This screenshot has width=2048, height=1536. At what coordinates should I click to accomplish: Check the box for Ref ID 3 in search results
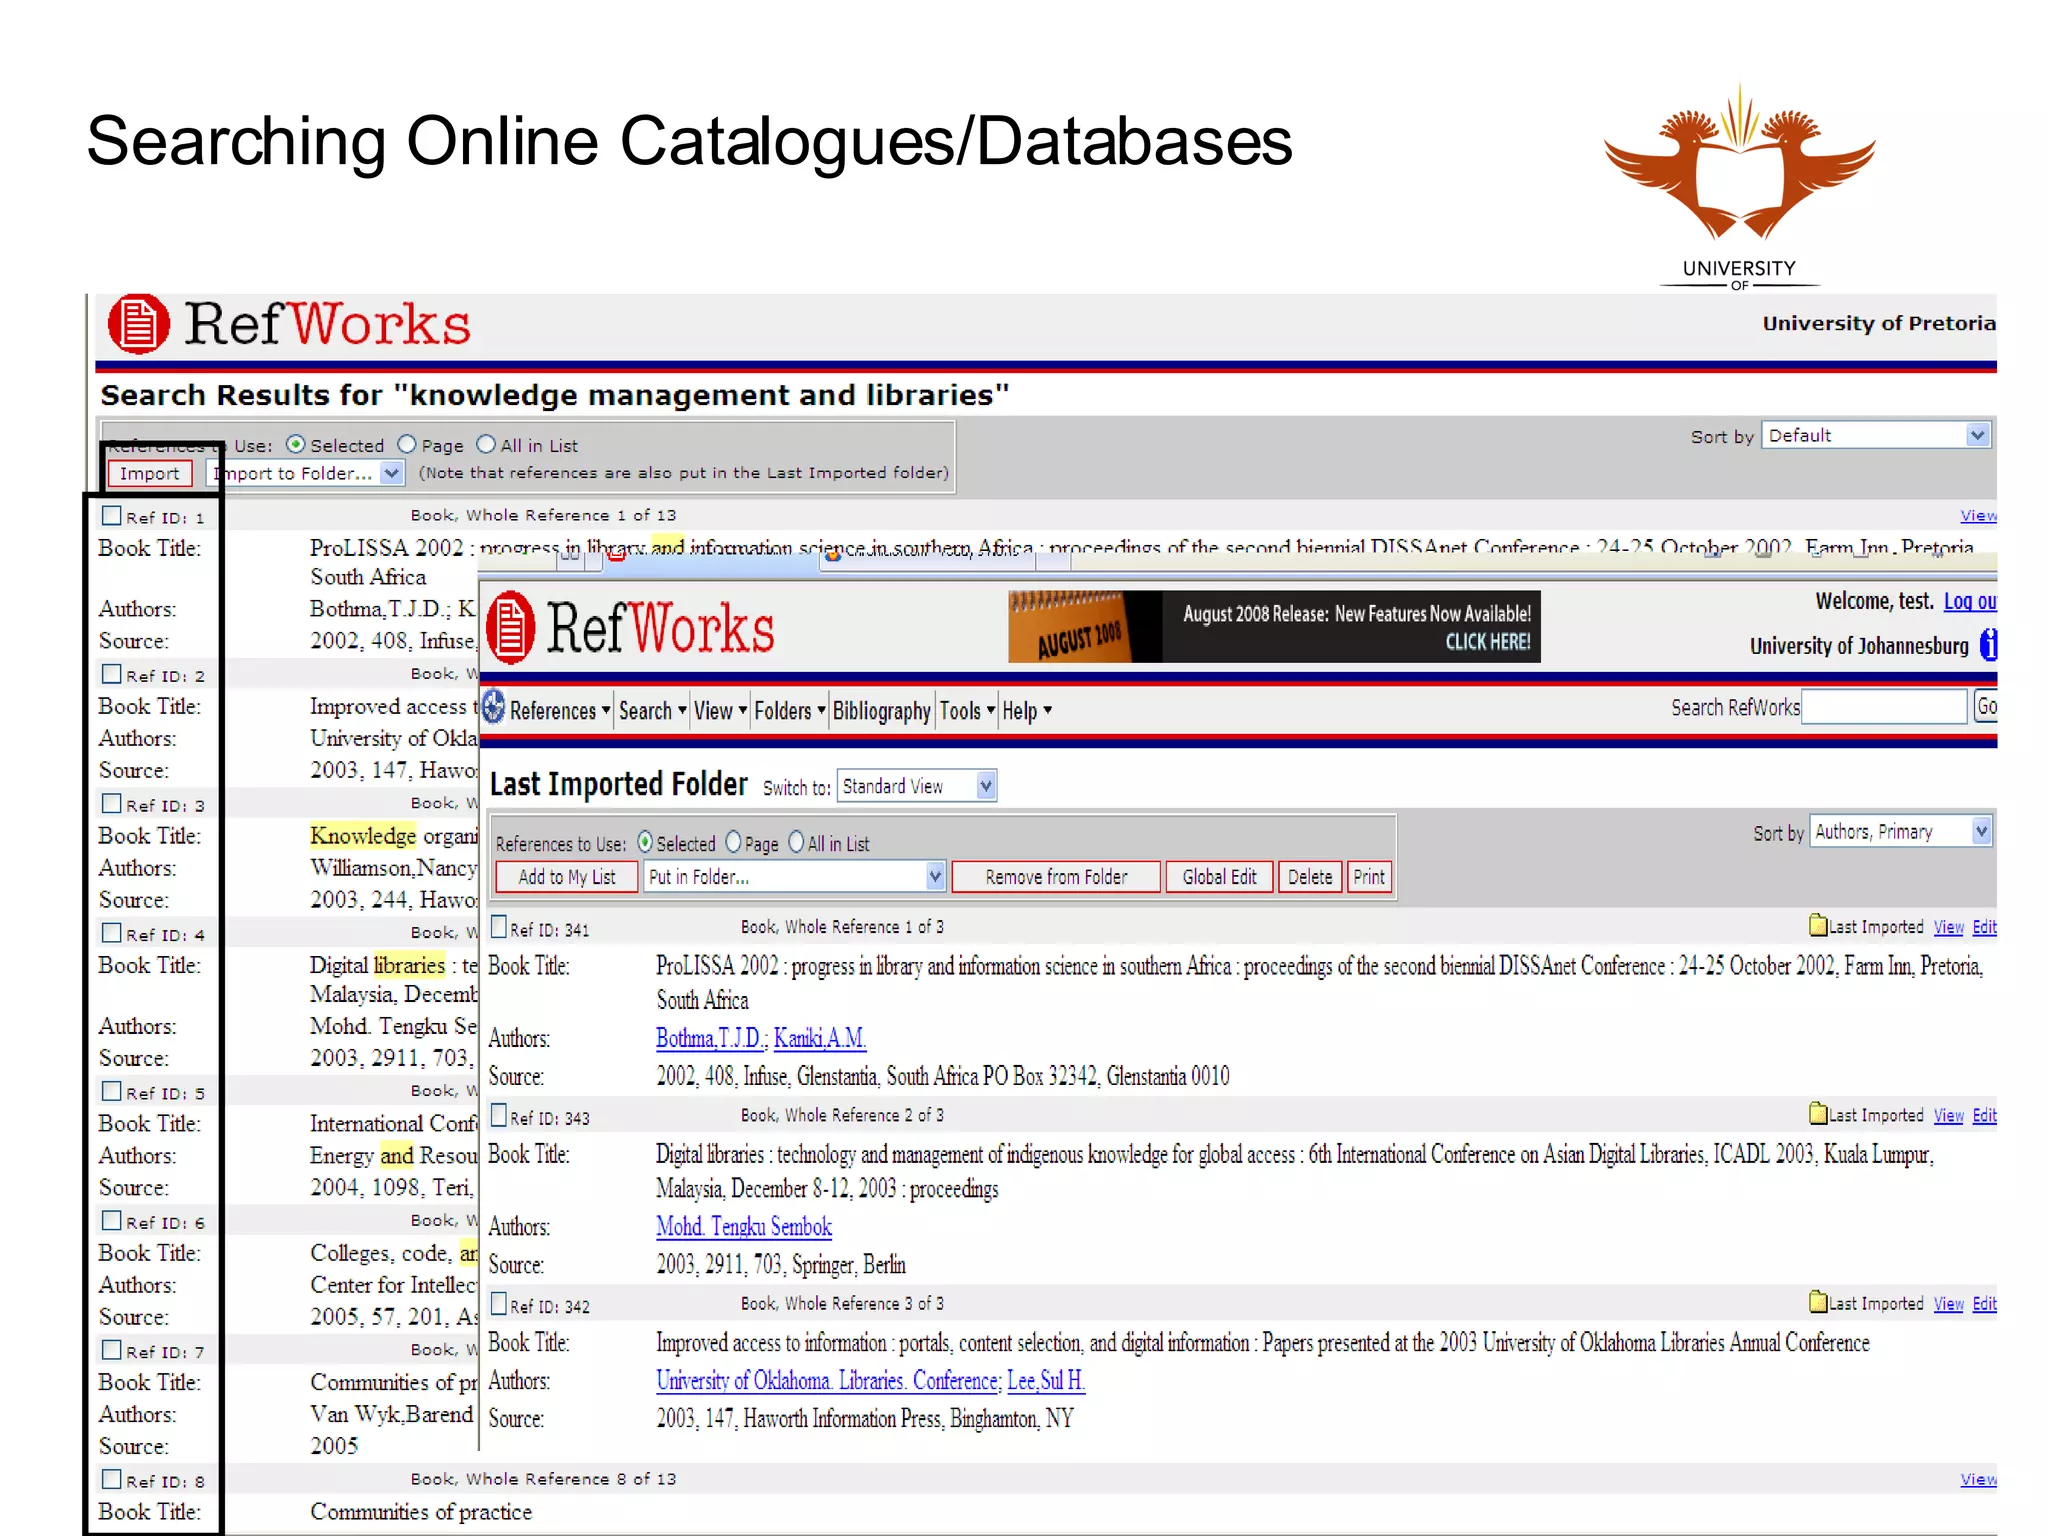point(112,803)
